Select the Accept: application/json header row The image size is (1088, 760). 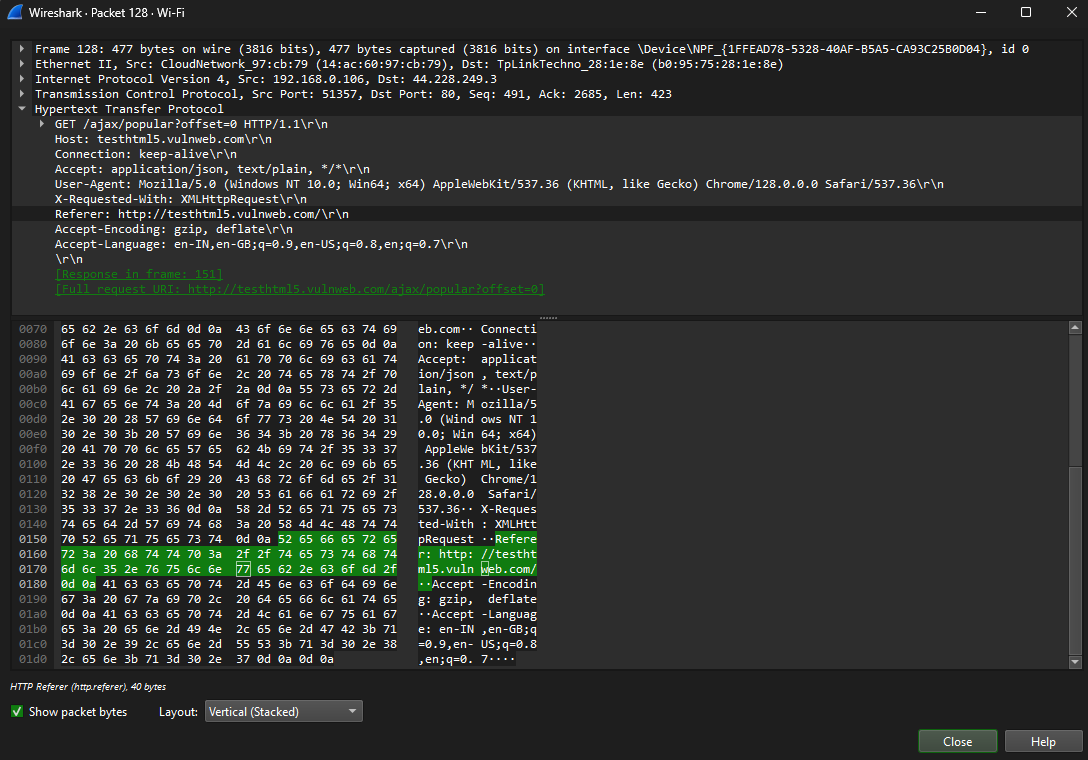(x=212, y=169)
